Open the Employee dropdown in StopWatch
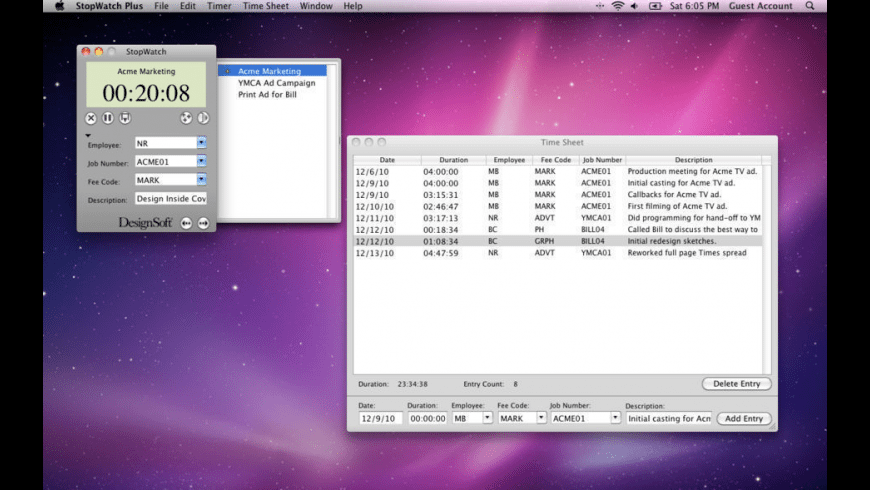This screenshot has height=490, width=870. 201,143
